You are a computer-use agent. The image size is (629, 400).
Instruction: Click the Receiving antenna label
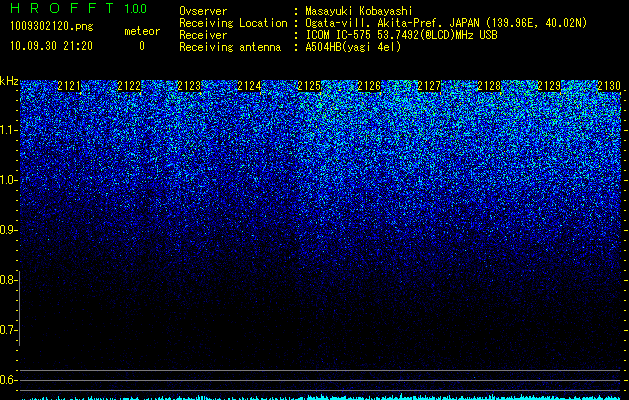click(x=230, y=47)
